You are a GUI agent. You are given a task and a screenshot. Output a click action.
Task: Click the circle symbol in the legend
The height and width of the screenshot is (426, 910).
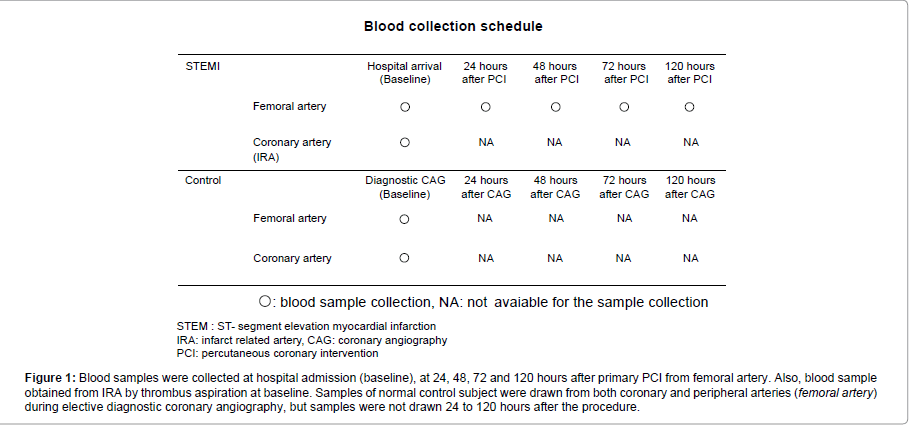click(x=265, y=301)
